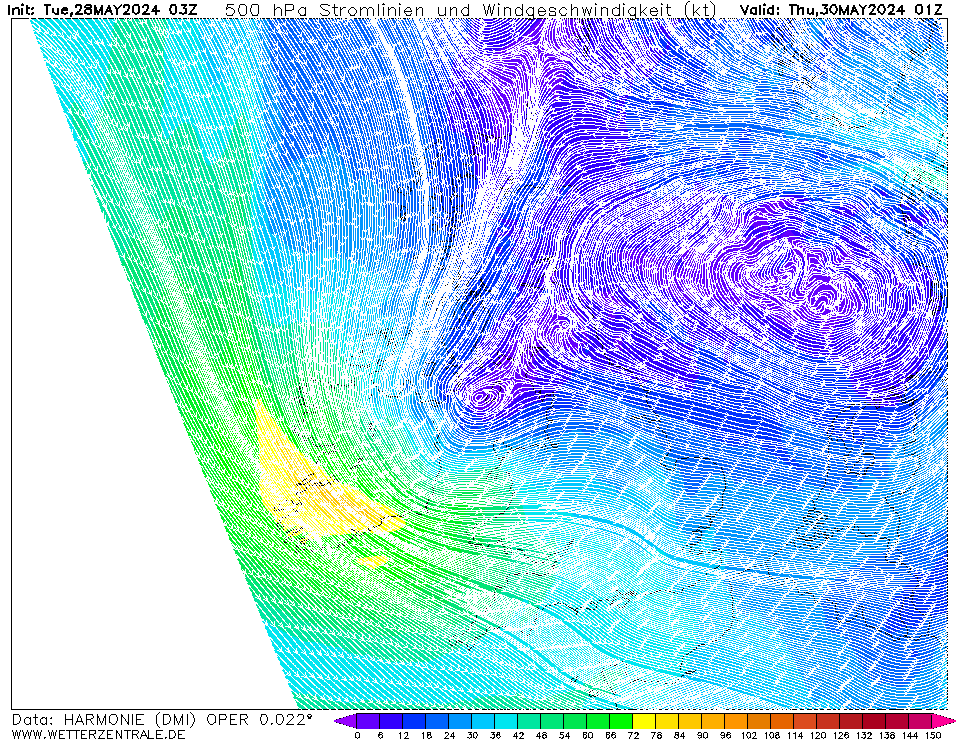Click the 108–114 kt legend swatch
This screenshot has height=741, width=959.
coord(783,721)
